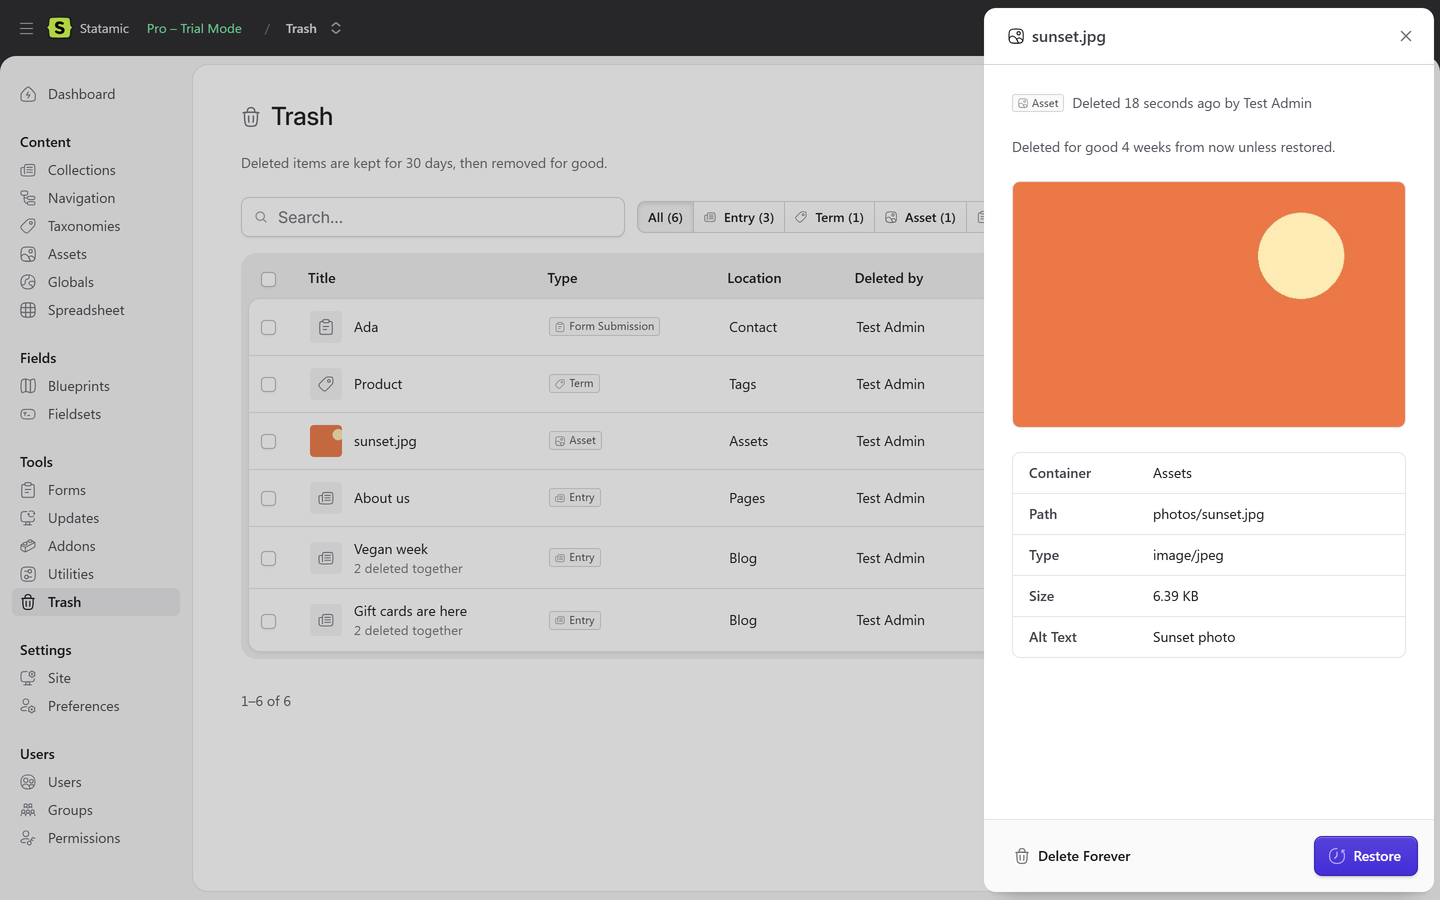Select the Entry (3) filter tab

(739, 217)
